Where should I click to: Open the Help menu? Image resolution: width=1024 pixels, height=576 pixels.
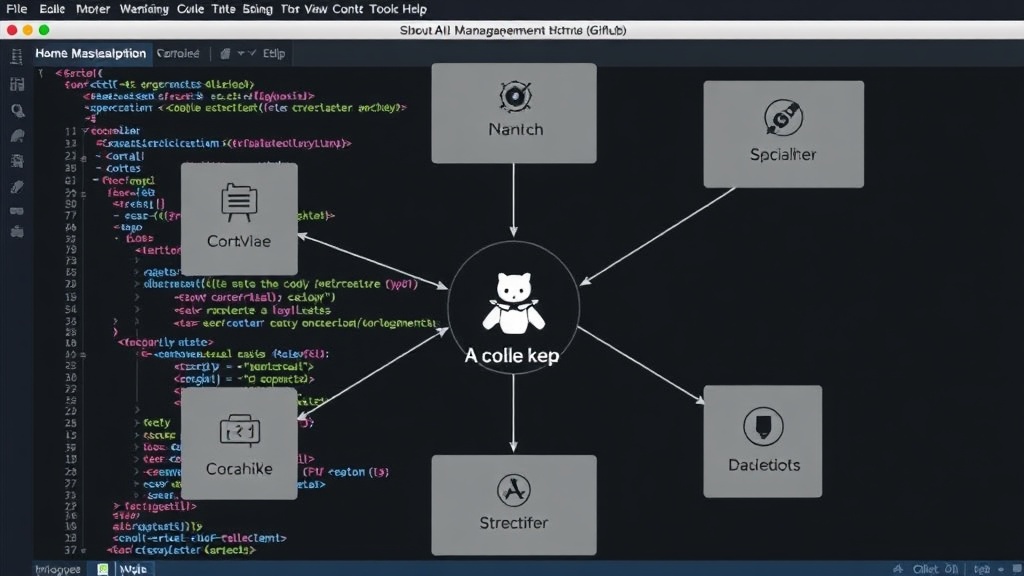tap(414, 9)
